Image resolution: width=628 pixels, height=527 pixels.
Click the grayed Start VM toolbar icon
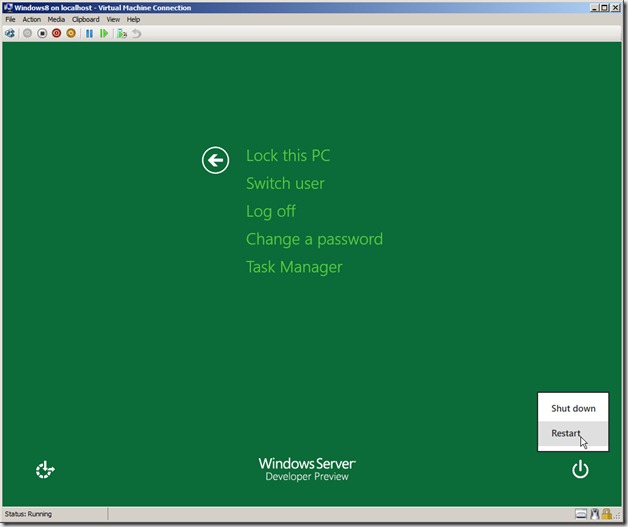pos(27,34)
